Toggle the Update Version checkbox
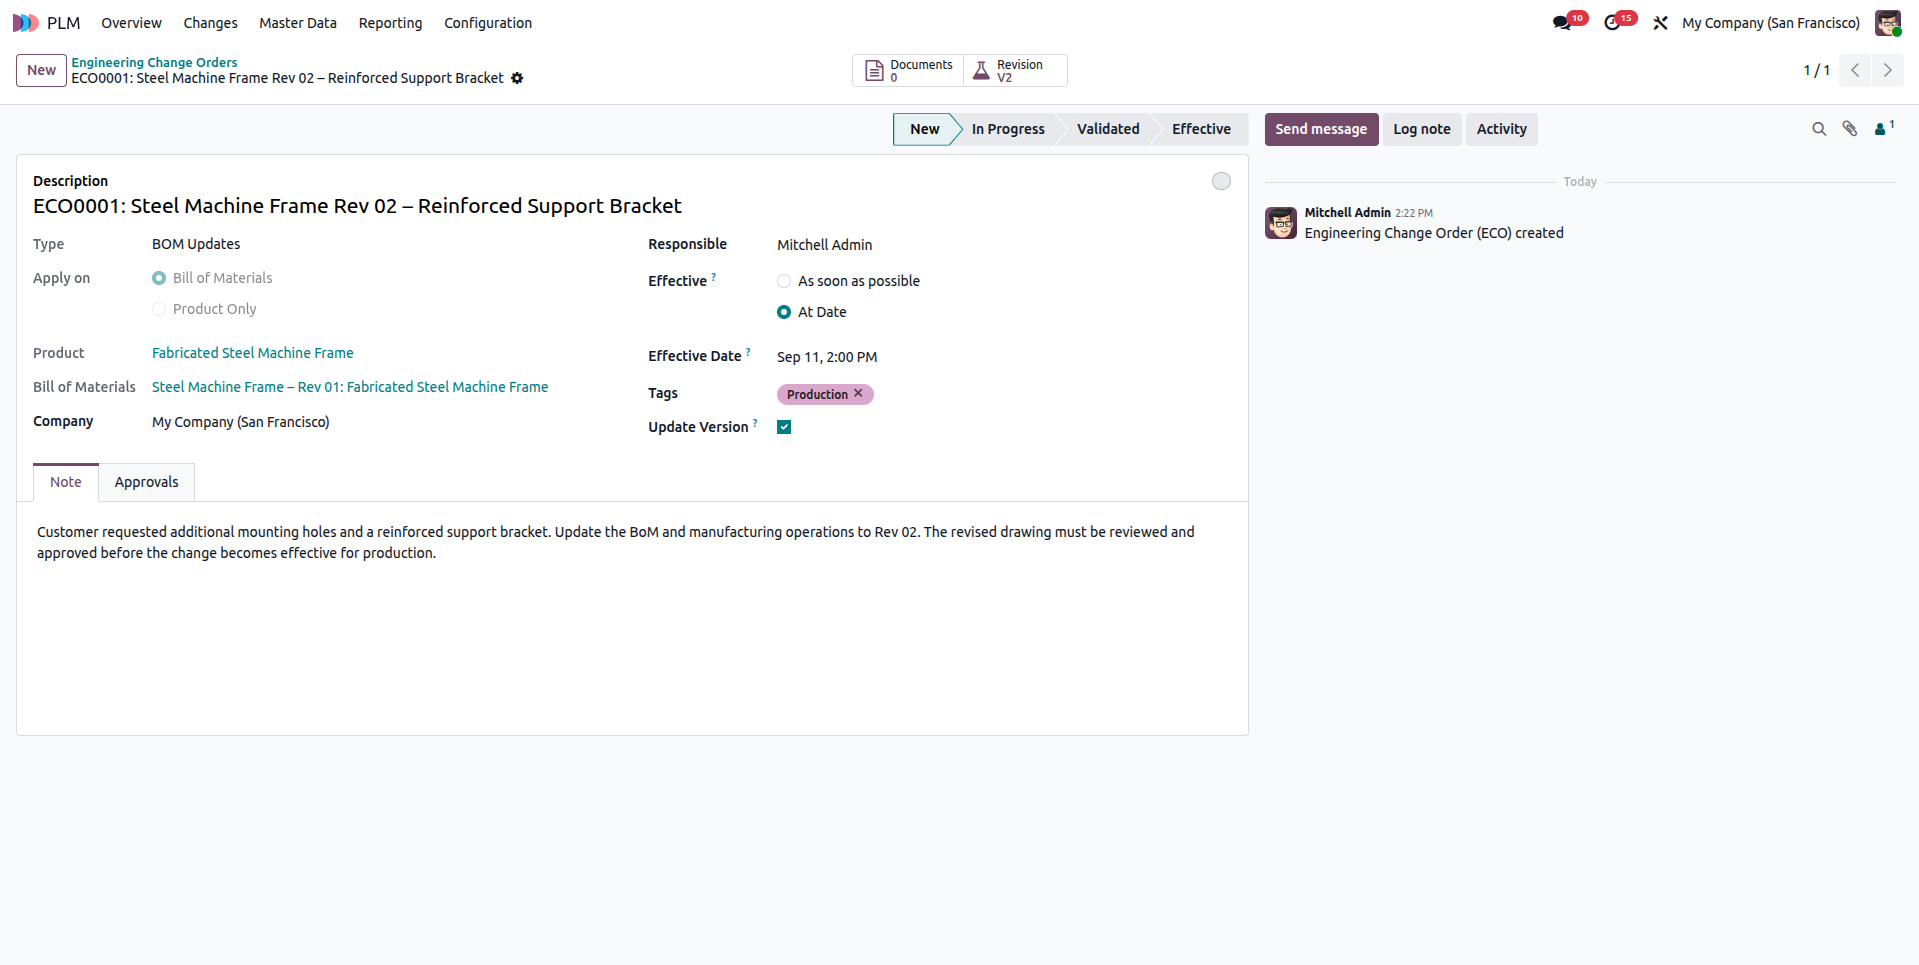1919x965 pixels. click(784, 427)
